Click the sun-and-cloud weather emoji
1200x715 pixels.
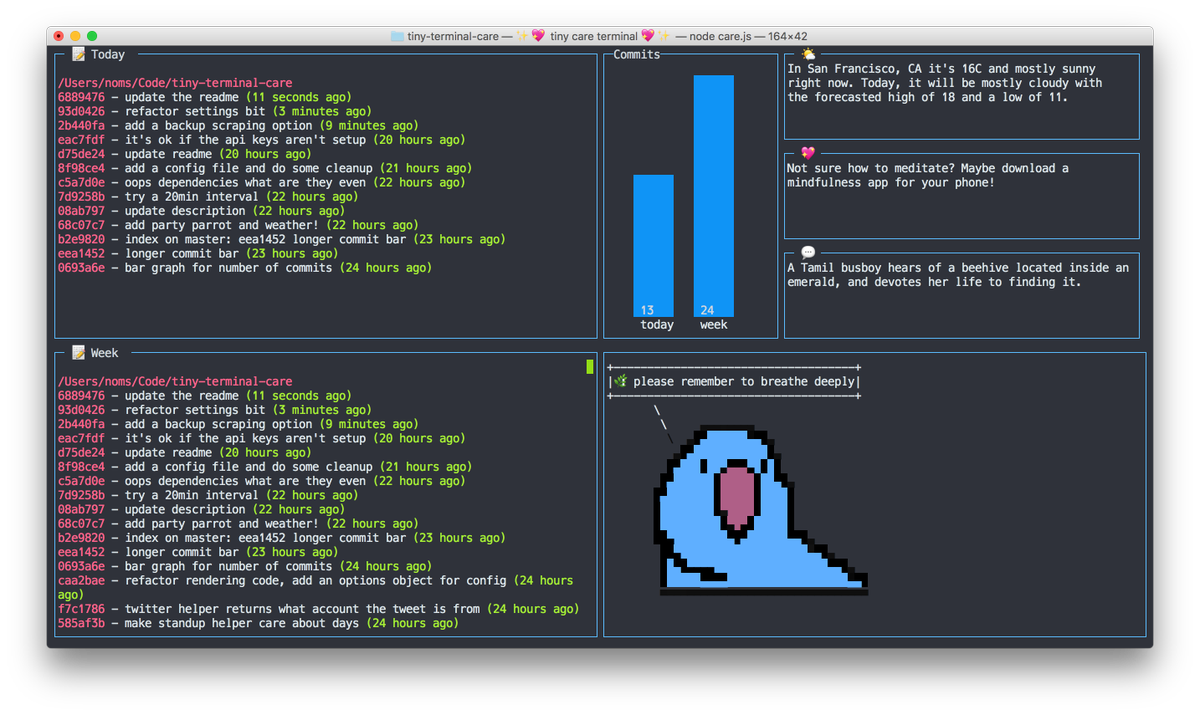tap(808, 55)
